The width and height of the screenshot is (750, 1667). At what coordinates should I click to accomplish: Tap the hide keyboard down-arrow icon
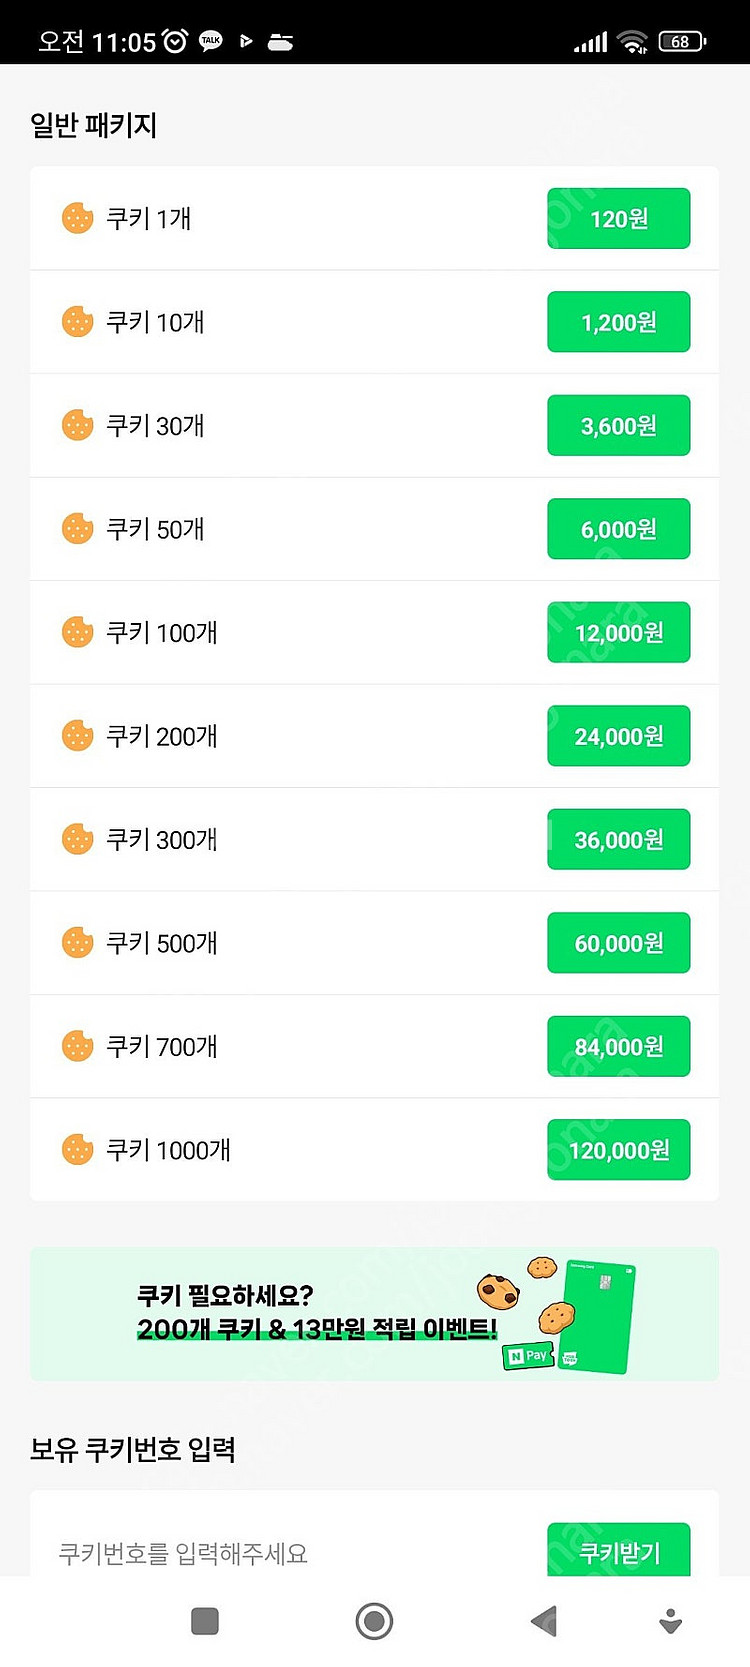point(671,1621)
